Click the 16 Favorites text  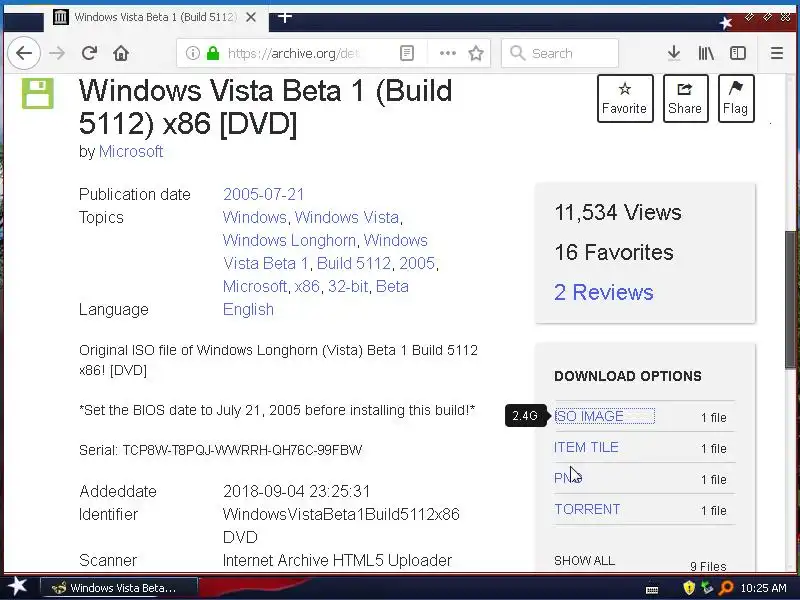pos(614,253)
